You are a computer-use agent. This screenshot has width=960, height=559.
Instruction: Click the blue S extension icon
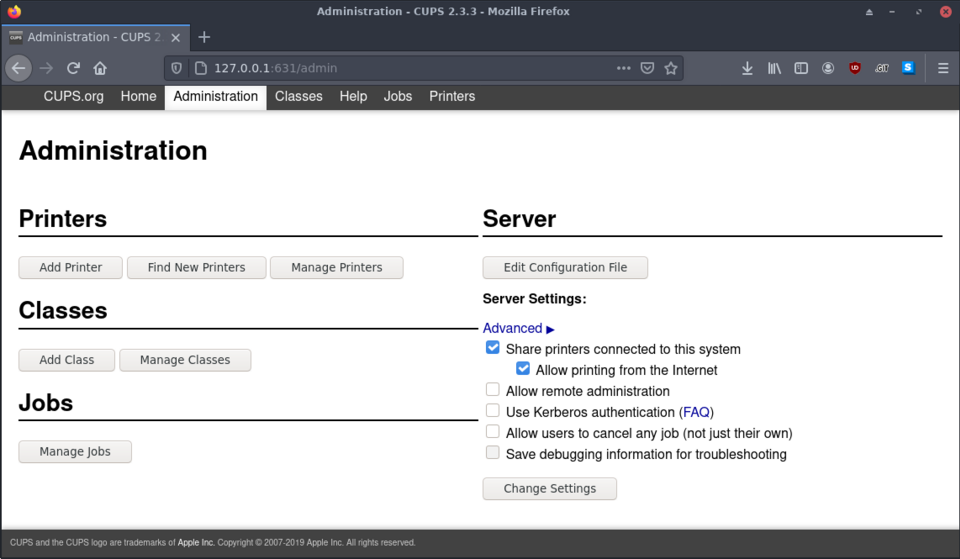click(908, 68)
